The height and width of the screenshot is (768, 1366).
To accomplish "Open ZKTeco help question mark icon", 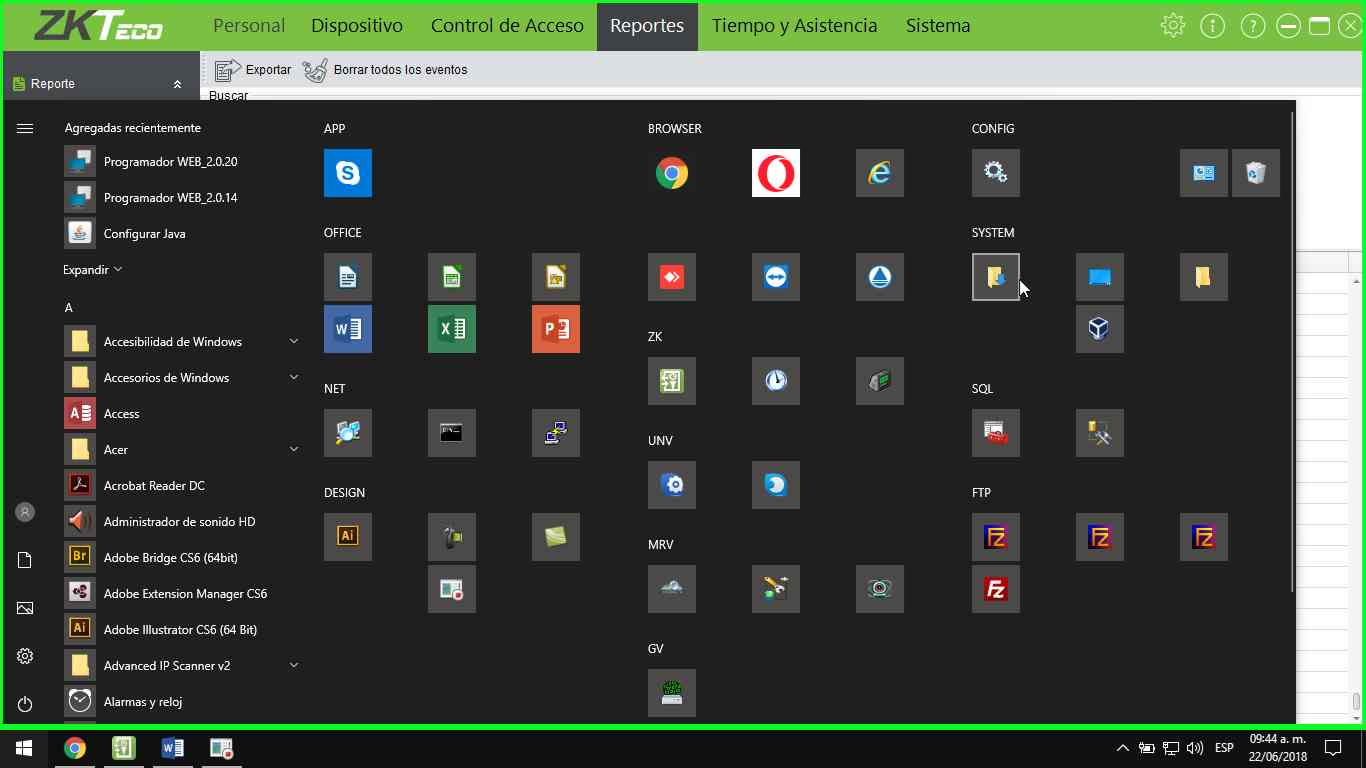I will pyautogui.click(x=1252, y=26).
